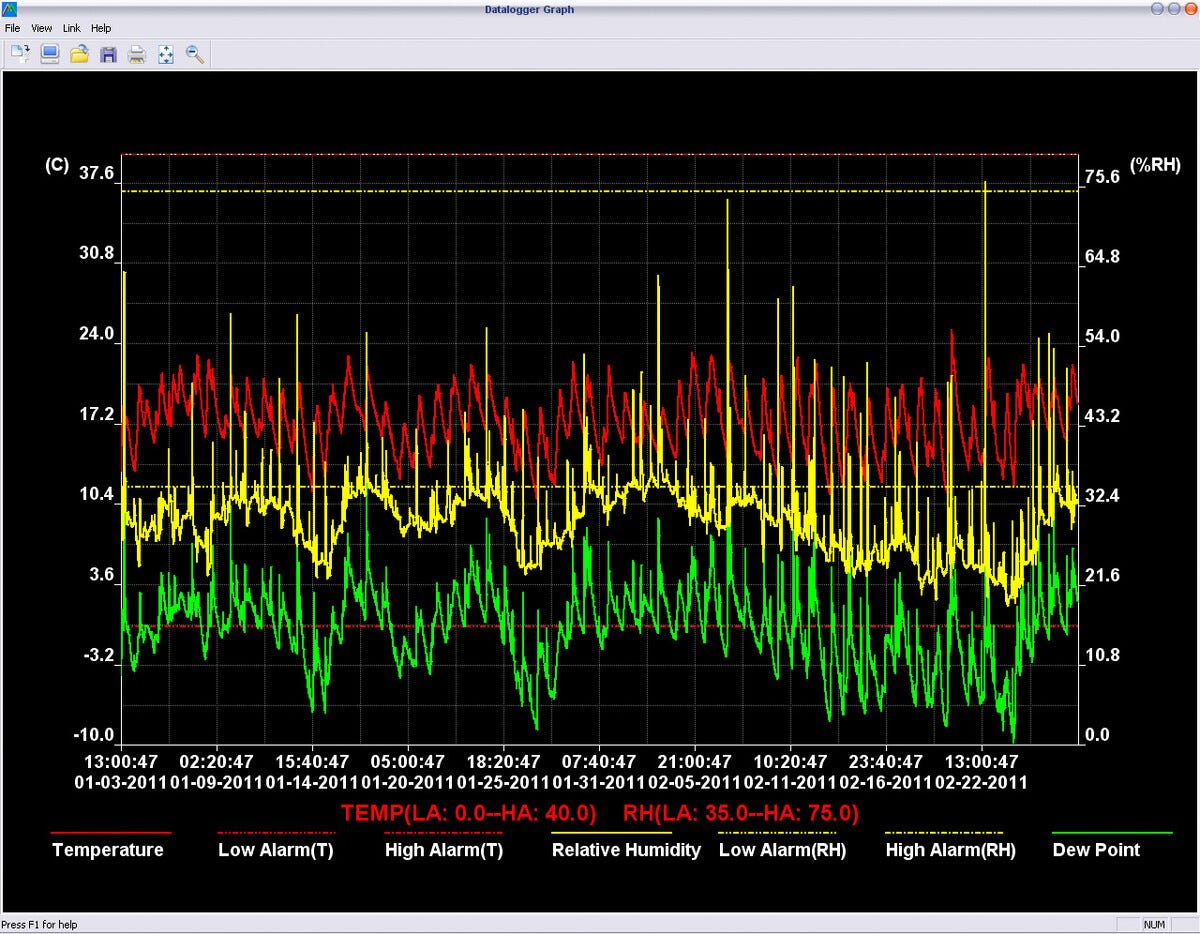
Task: Select the Relative Humidity legend label
Action: coord(626,850)
